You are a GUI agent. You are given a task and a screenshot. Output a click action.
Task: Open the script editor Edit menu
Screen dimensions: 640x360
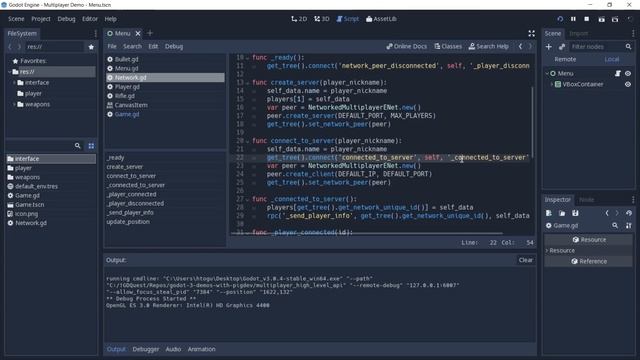pos(153,47)
